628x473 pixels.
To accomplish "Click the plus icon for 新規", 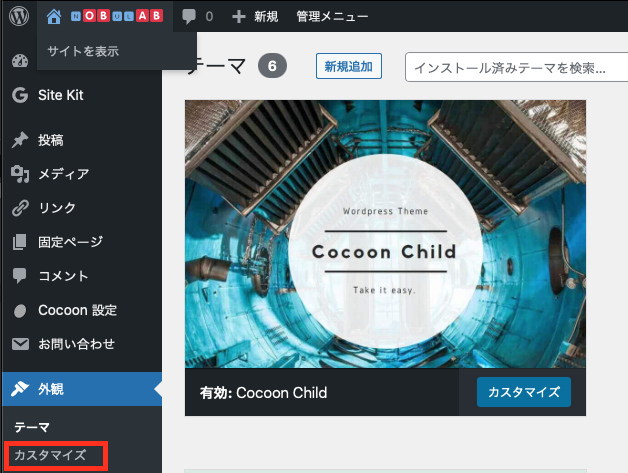I will 239,16.
